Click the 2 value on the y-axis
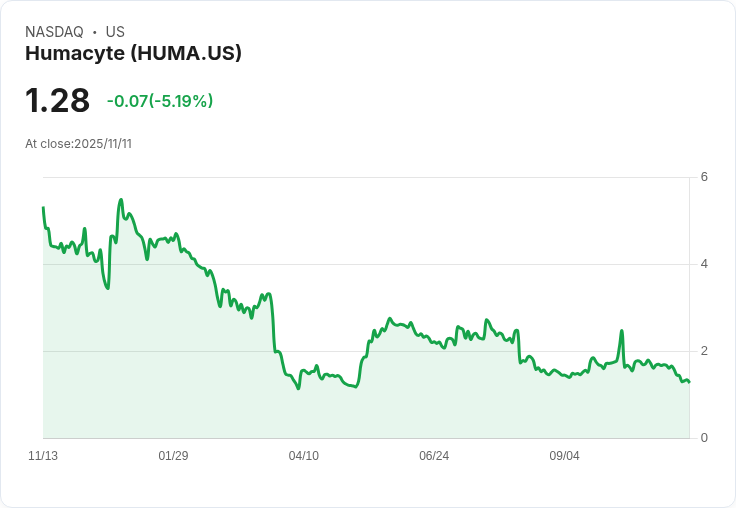The height and width of the screenshot is (508, 736). [x=704, y=351]
